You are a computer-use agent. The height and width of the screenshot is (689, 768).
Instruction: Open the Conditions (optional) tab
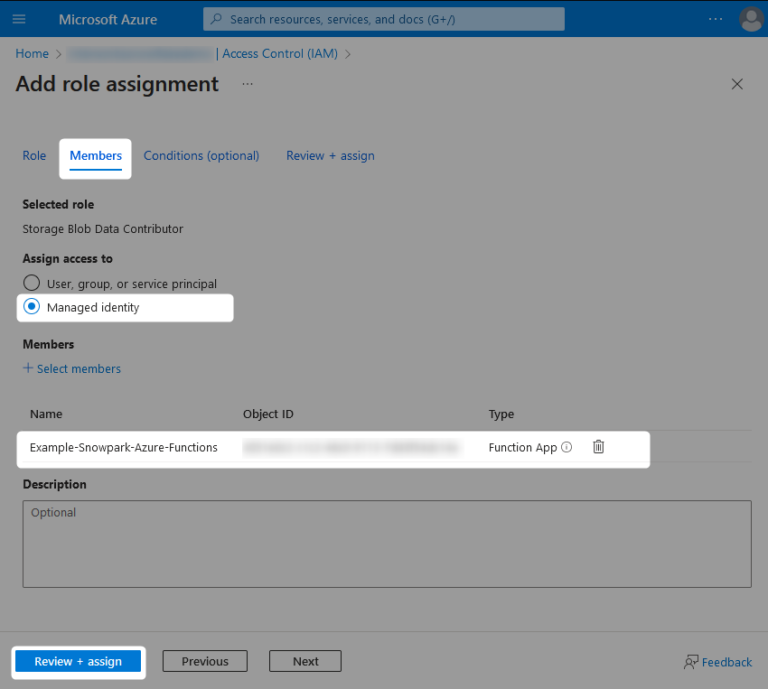pyautogui.click(x=201, y=155)
